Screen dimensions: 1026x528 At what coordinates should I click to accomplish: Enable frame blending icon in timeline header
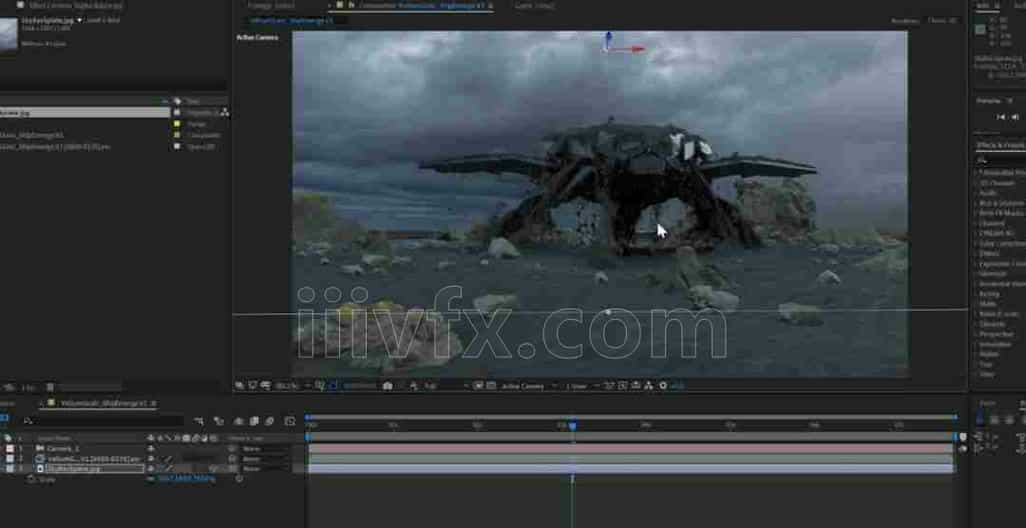pyautogui.click(x=254, y=421)
